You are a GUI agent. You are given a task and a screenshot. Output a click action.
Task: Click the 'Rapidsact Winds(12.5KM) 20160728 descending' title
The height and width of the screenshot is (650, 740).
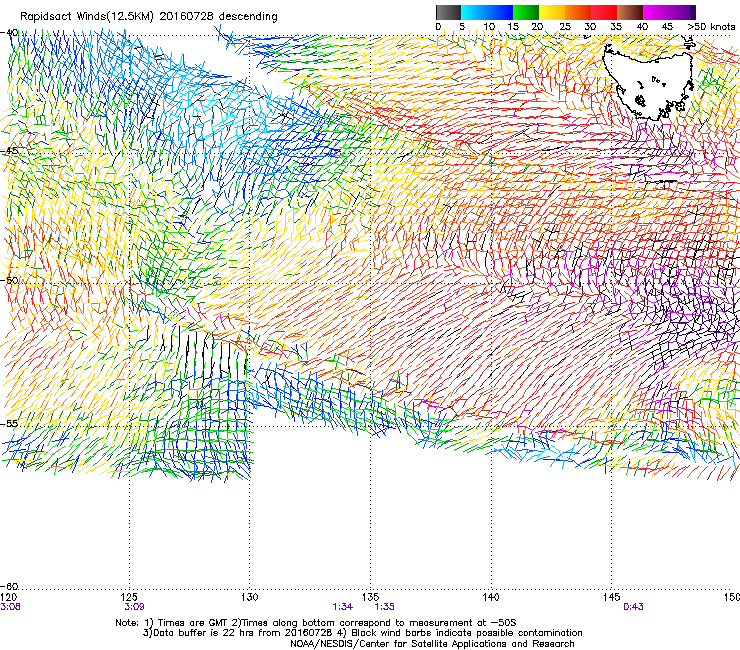pyautogui.click(x=149, y=16)
